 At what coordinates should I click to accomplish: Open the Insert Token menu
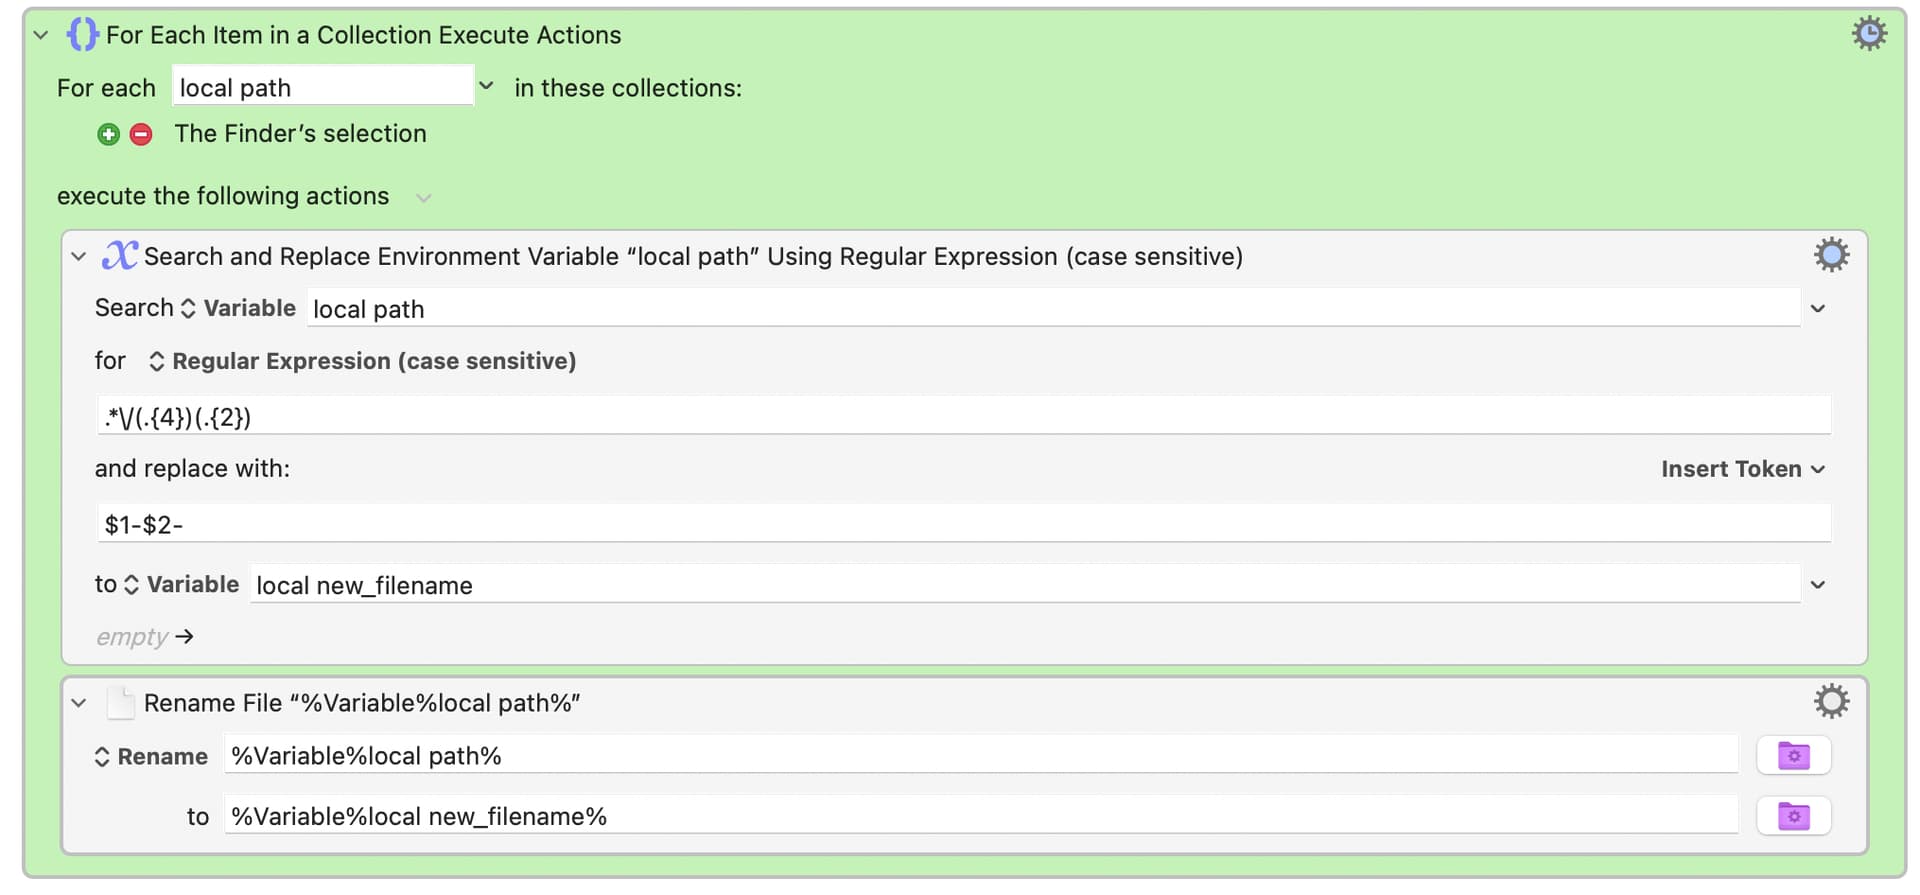1743,469
